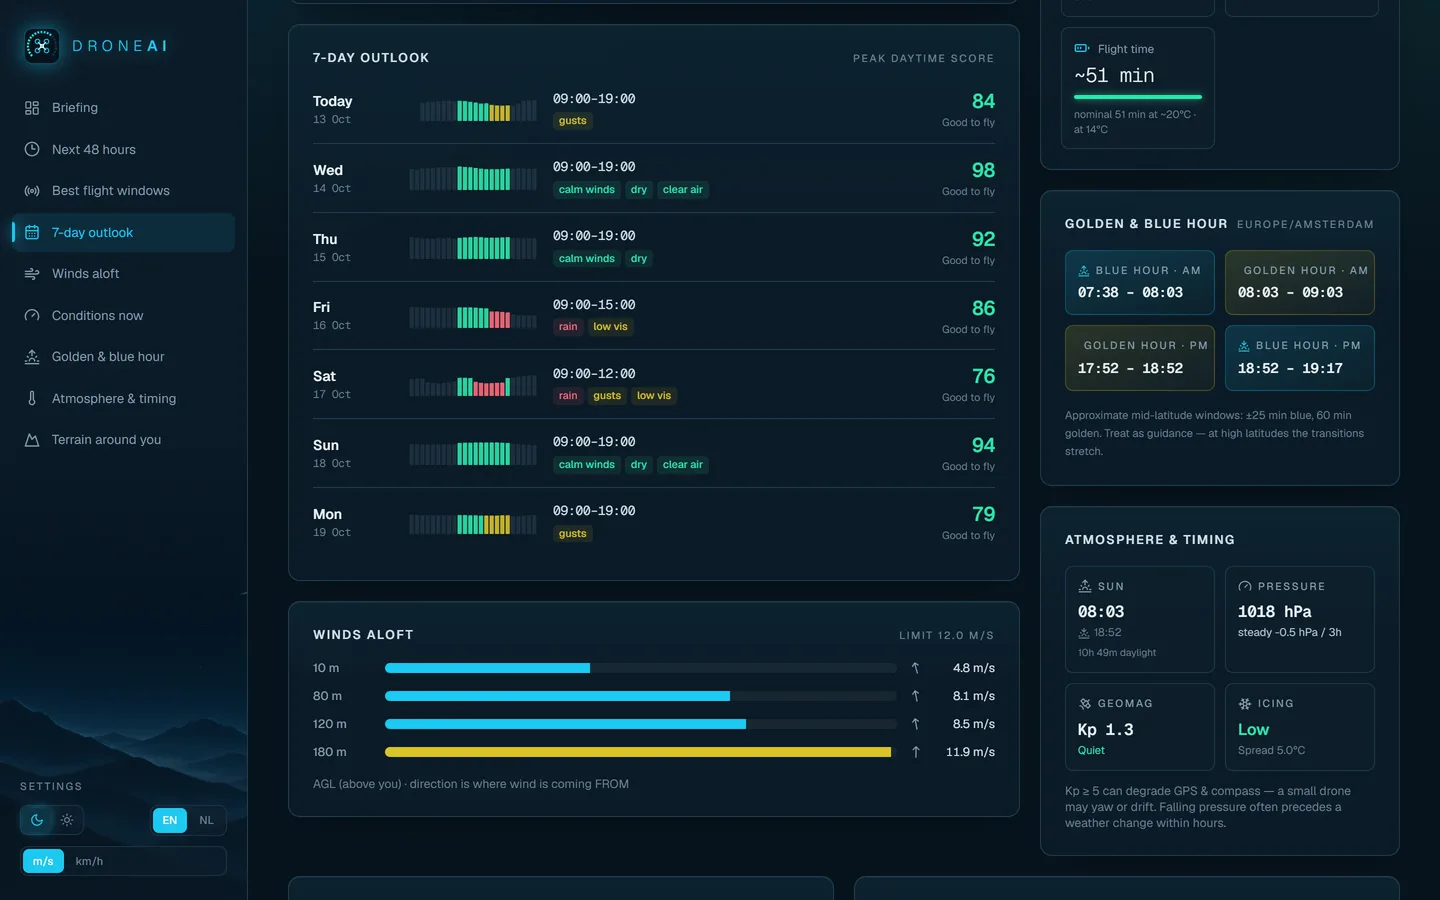Set wind units to m/s
The width and height of the screenshot is (1440, 900).
click(x=43, y=861)
